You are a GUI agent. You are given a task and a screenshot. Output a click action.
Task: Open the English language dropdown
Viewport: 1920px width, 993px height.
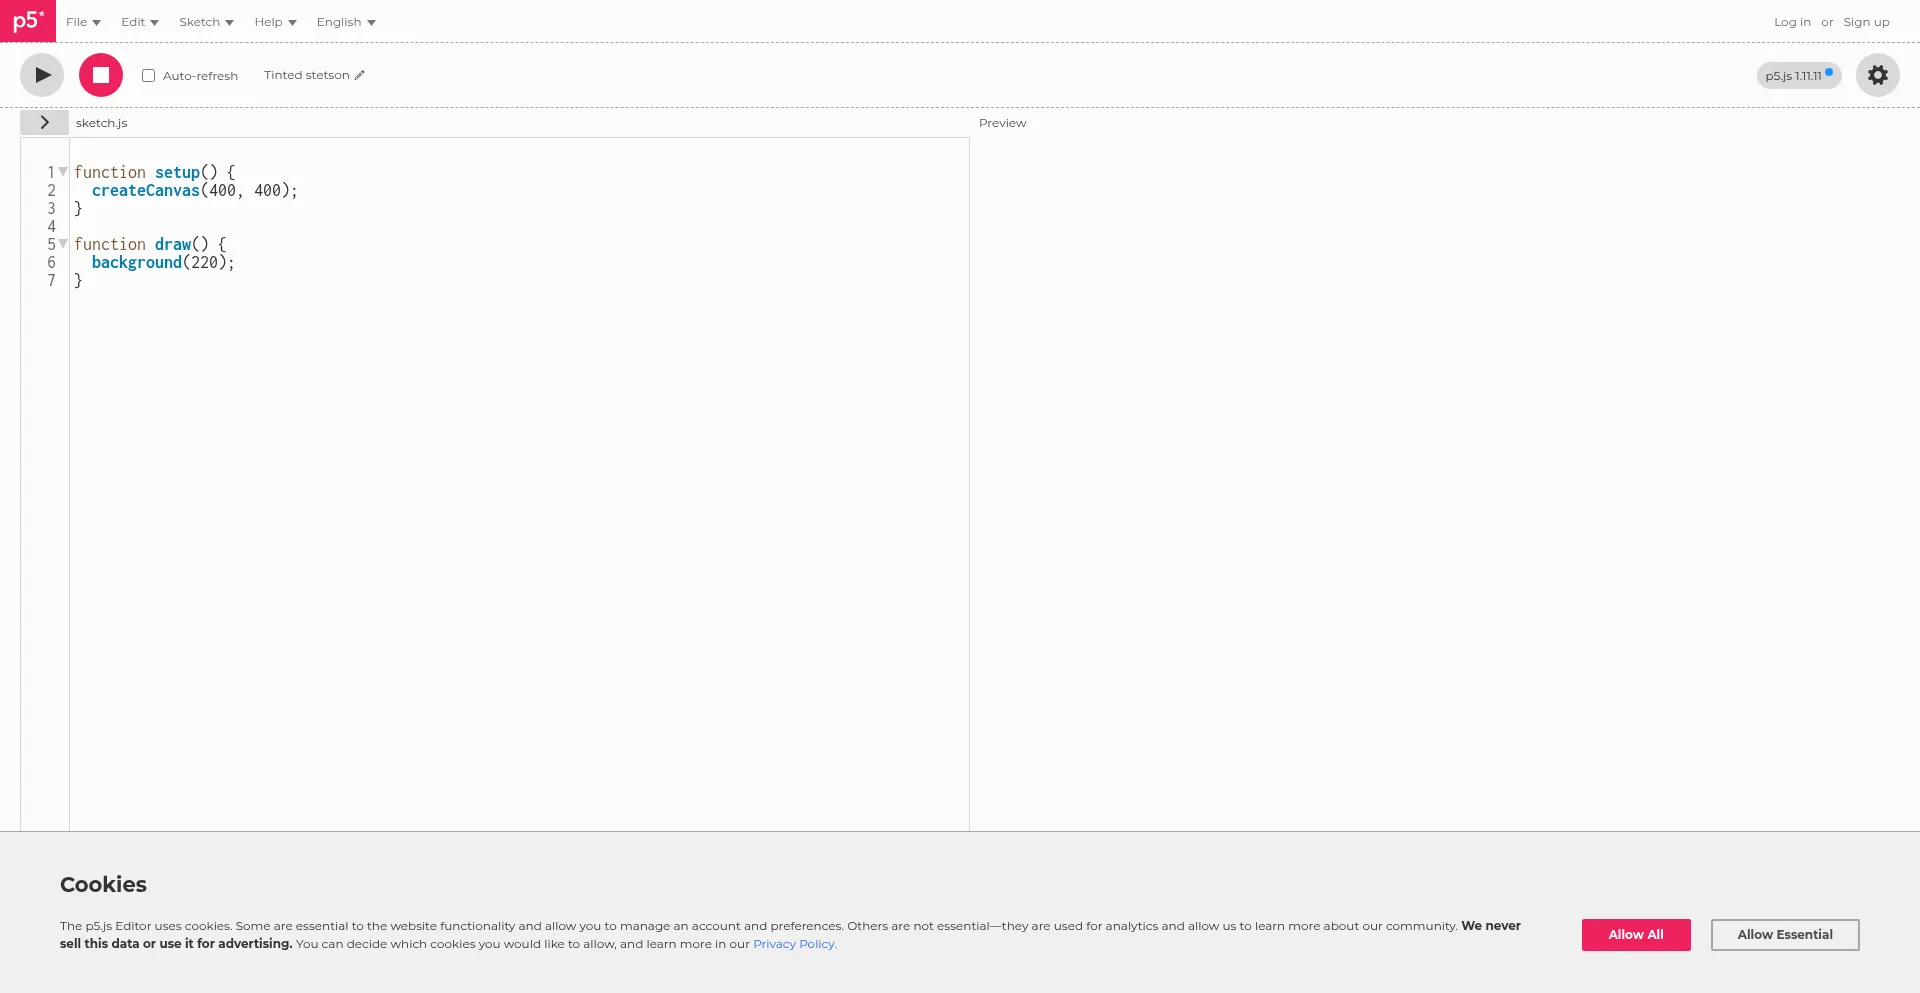point(346,22)
